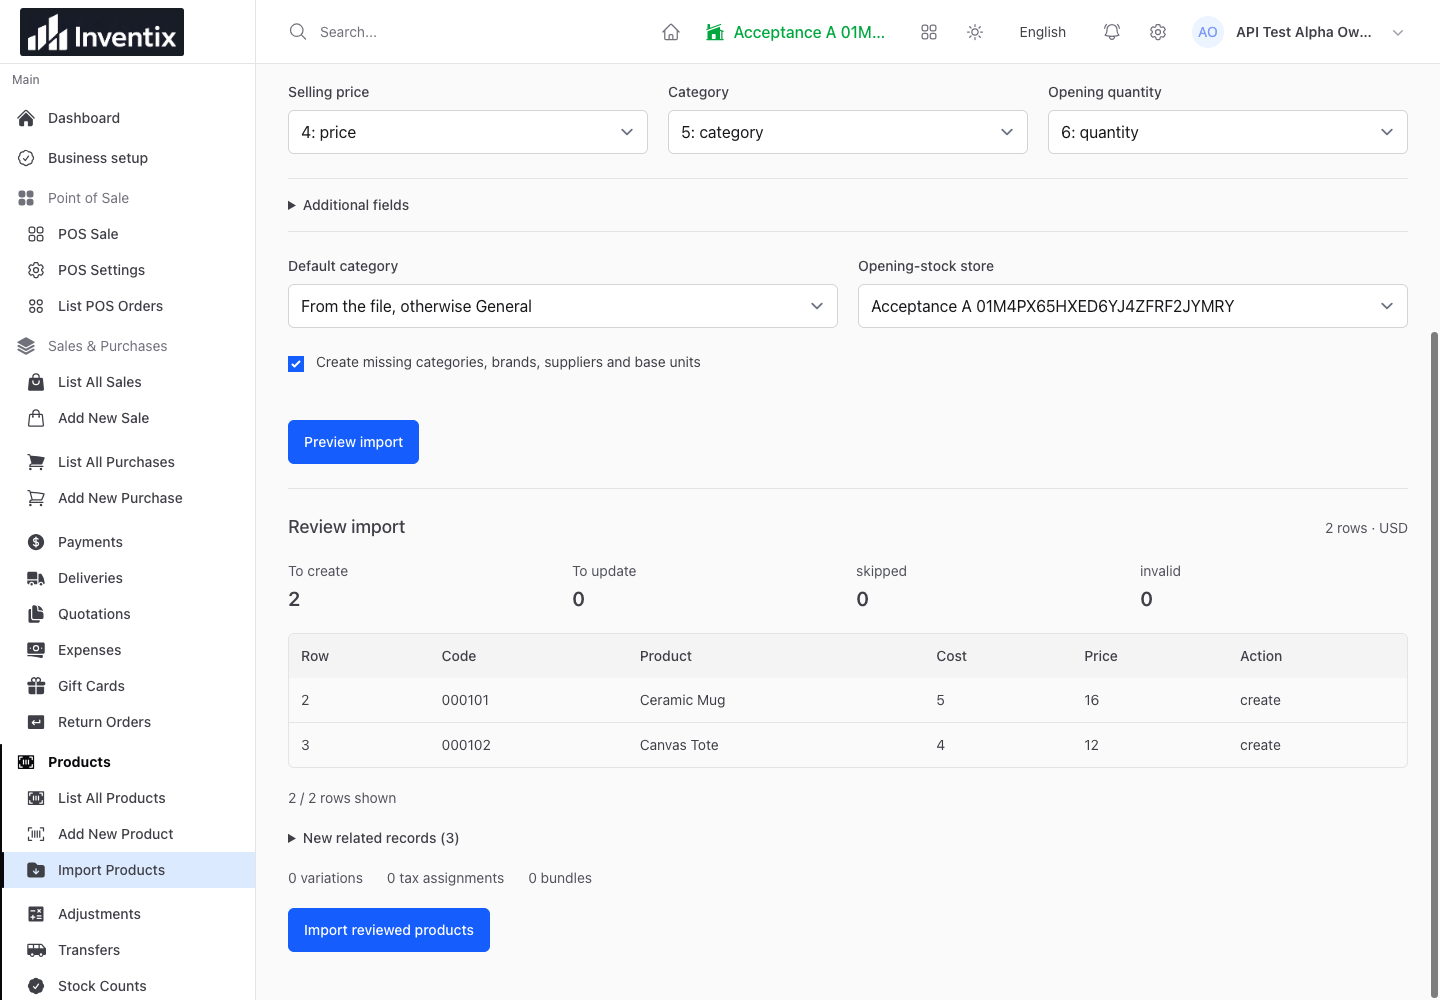Screen dimensions: 1440x1000
Task: Click the Expenses icon in sidebar
Action: pos(36,650)
